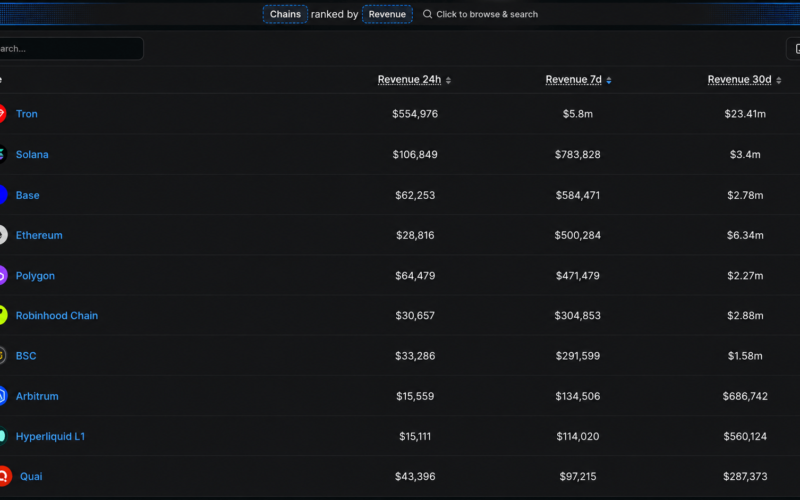Screen dimensions: 800x500
Task: Click Quai's 30d revenue $287,373
Action: click(745, 476)
